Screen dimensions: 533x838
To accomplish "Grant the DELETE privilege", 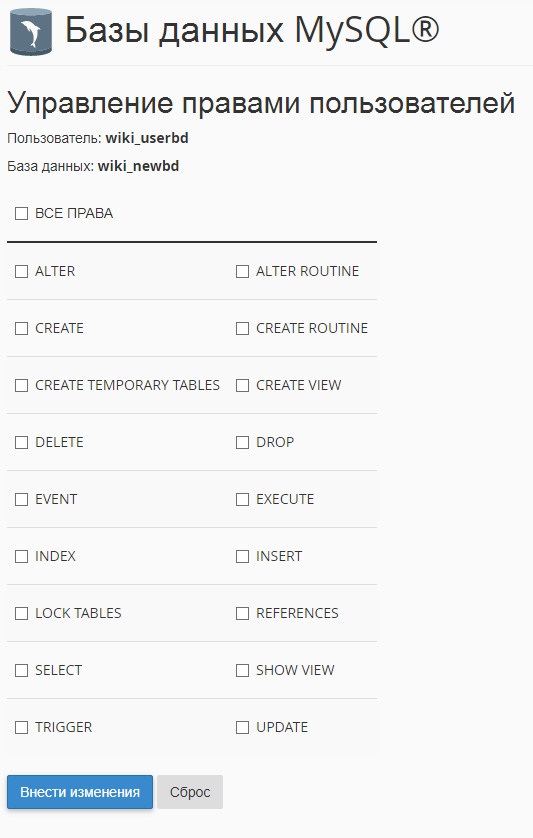I will [21, 443].
